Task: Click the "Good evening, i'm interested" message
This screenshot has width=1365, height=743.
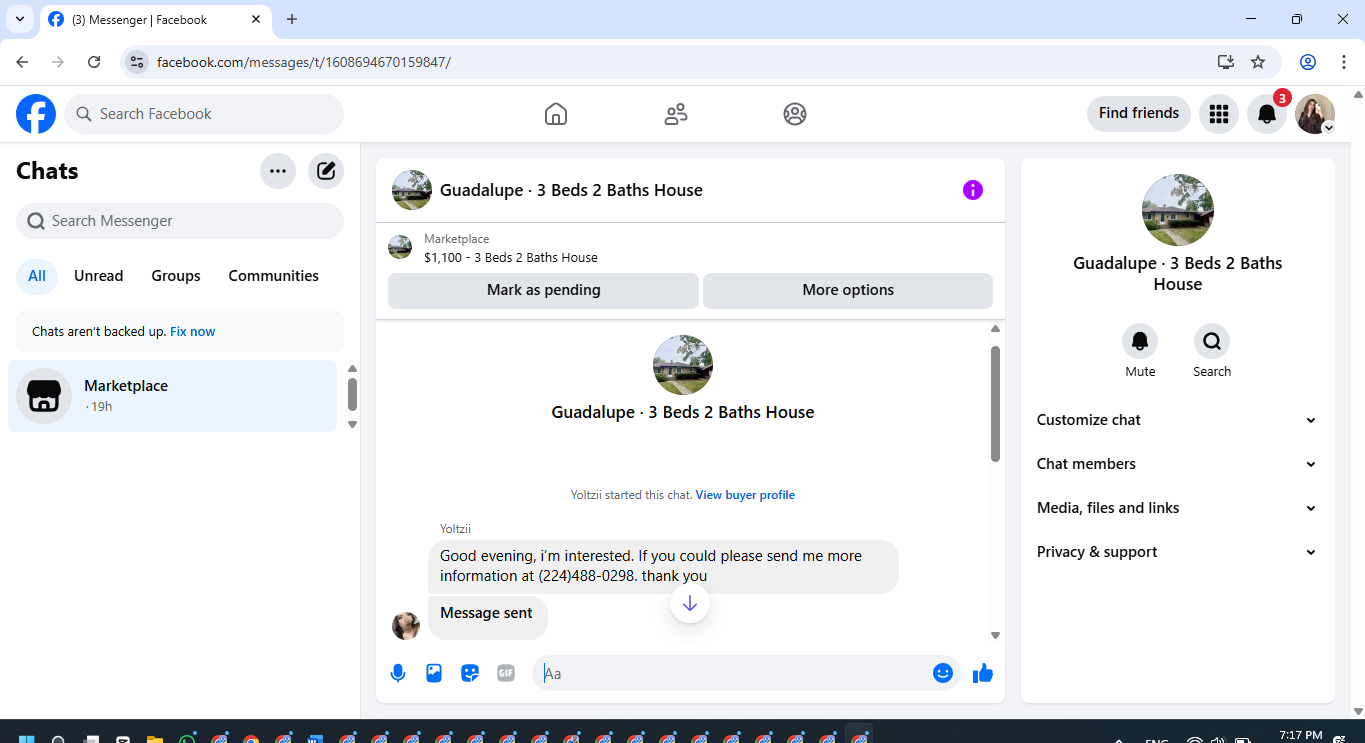Action: [663, 566]
